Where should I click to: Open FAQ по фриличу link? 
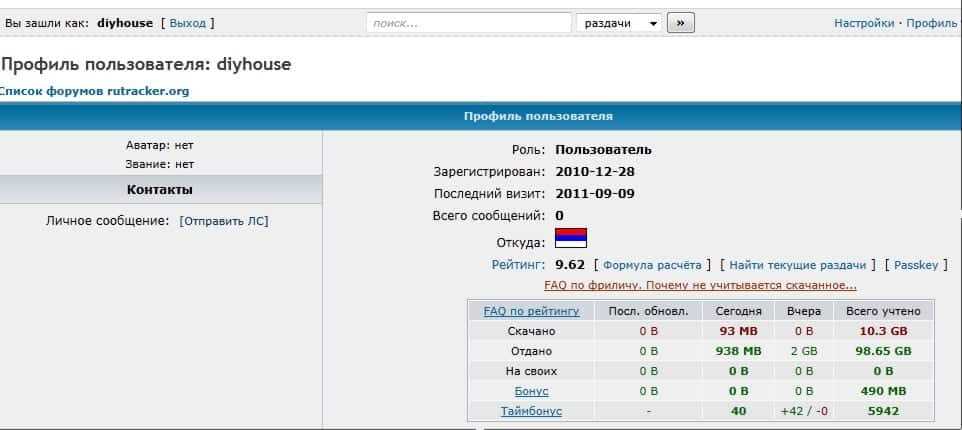click(700, 285)
